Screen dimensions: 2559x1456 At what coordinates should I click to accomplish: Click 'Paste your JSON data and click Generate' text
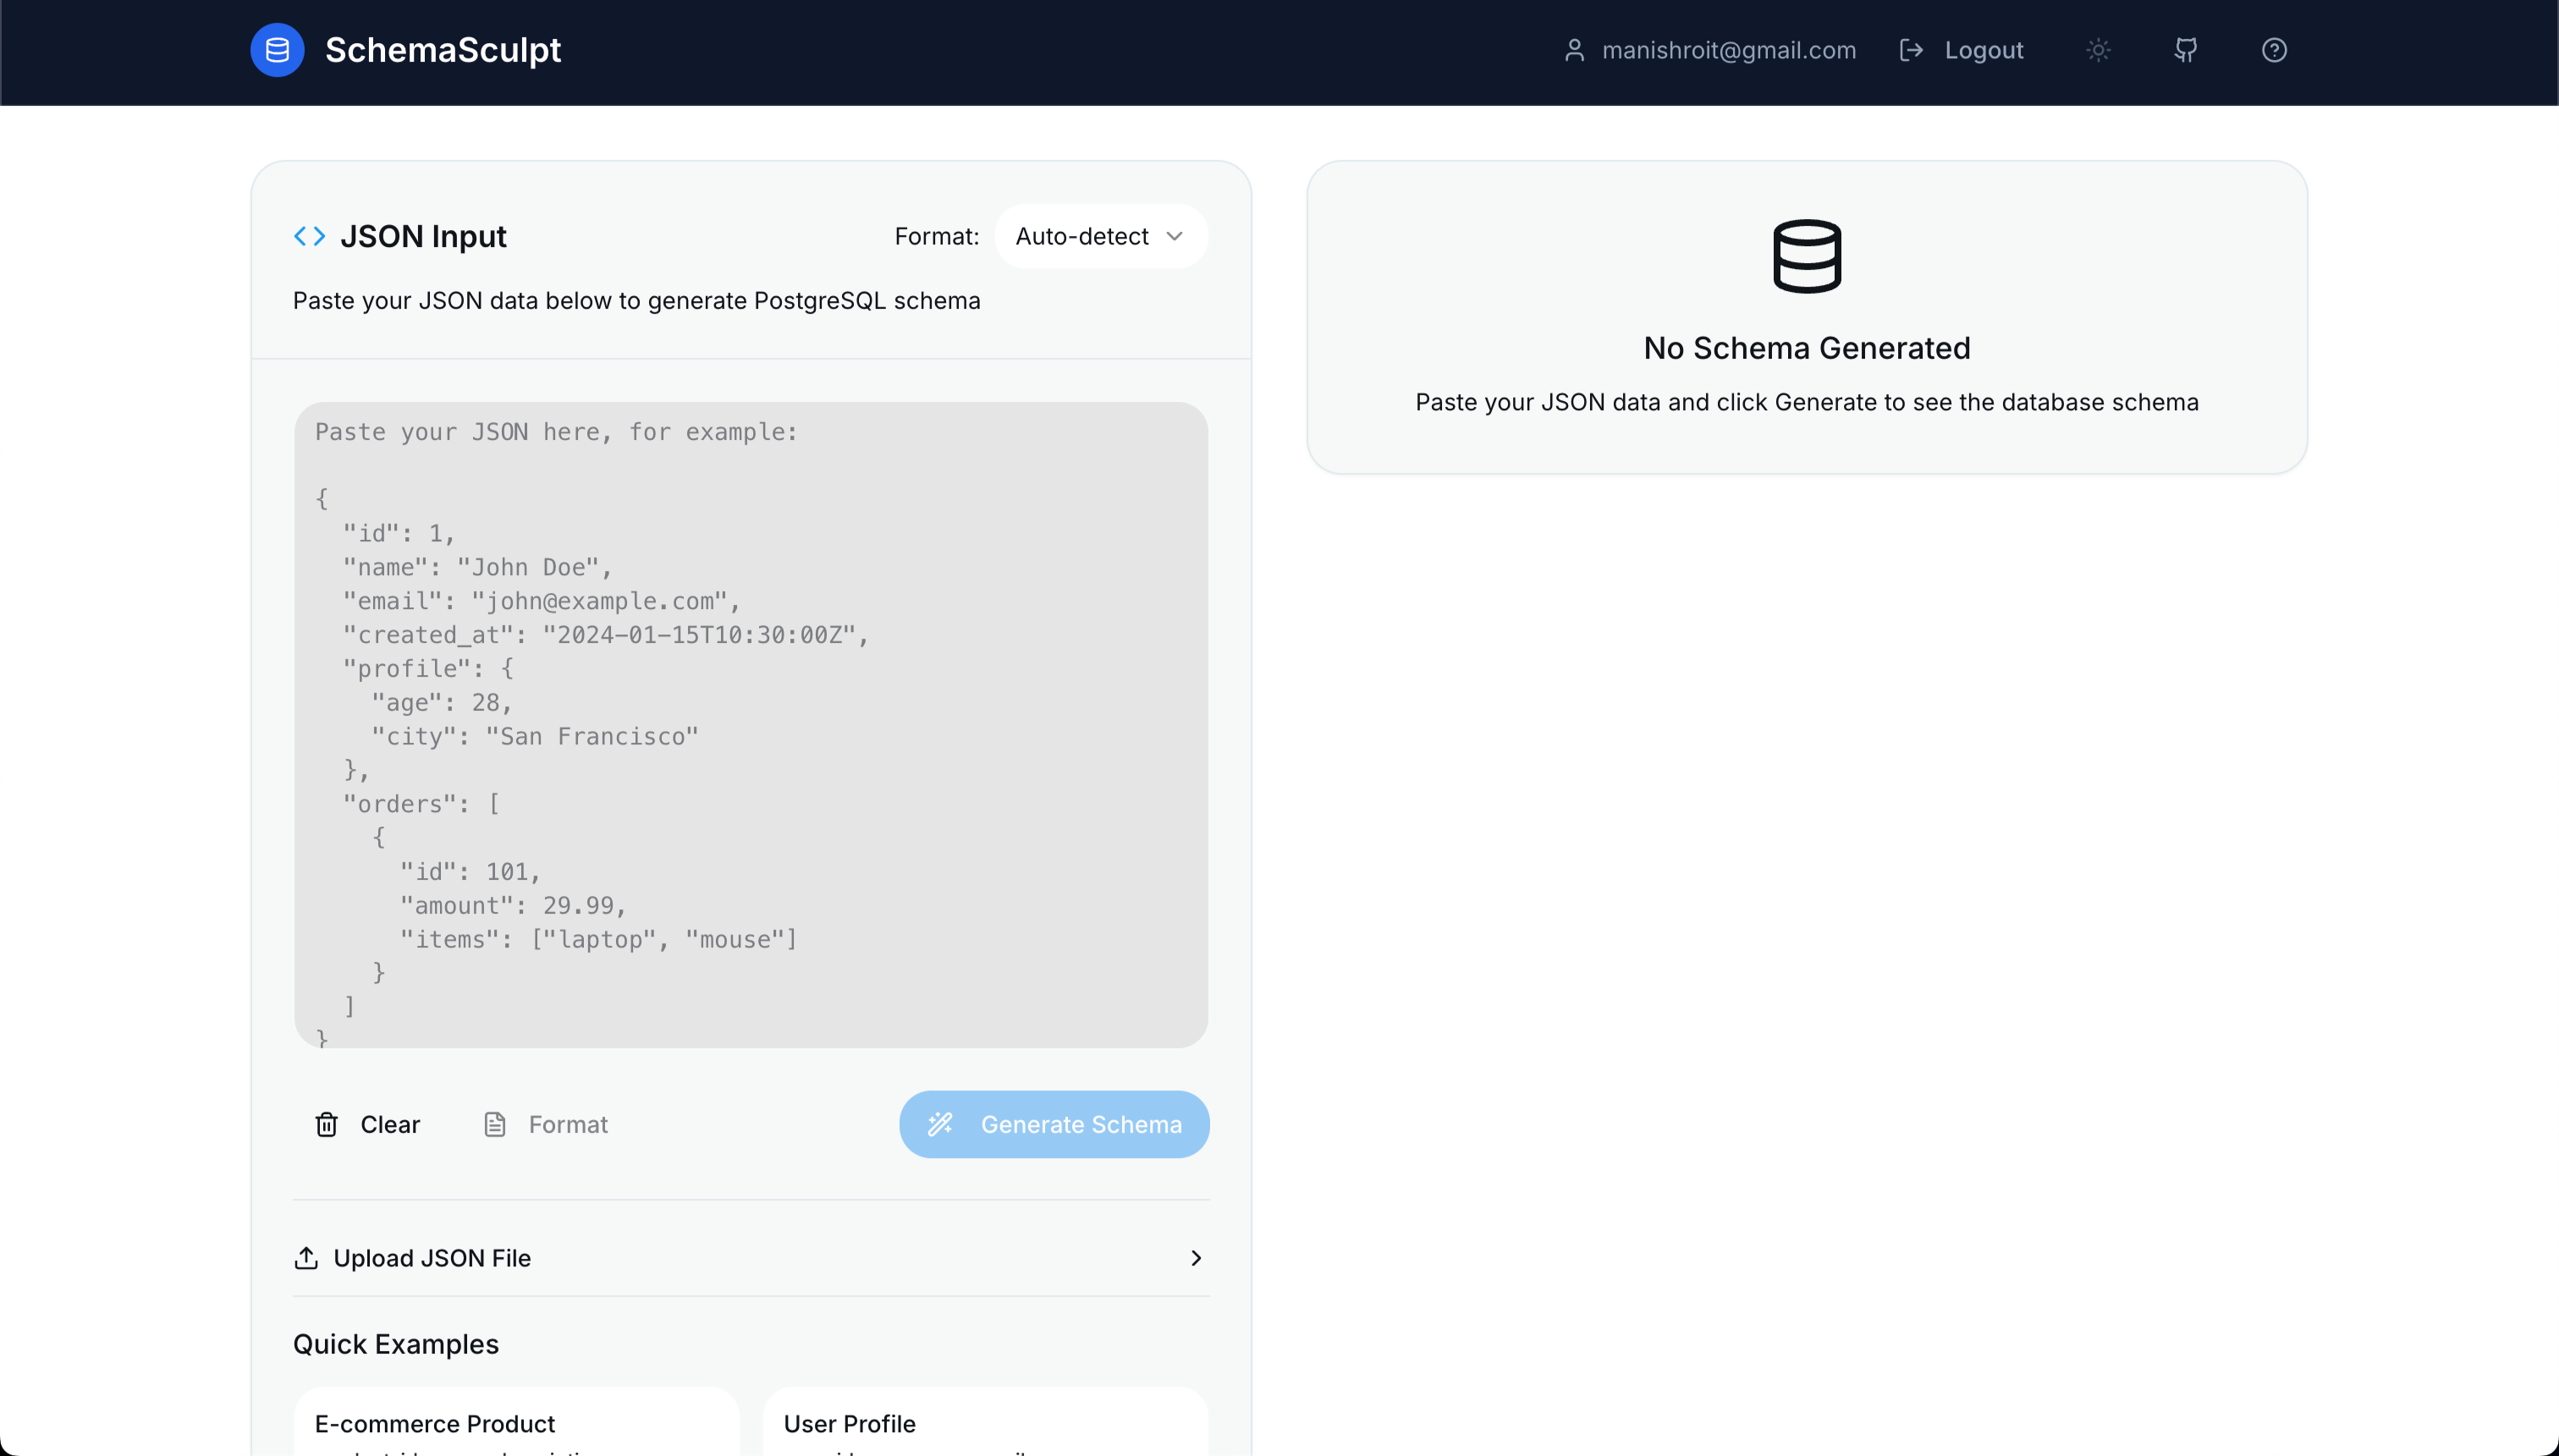pos(1807,402)
